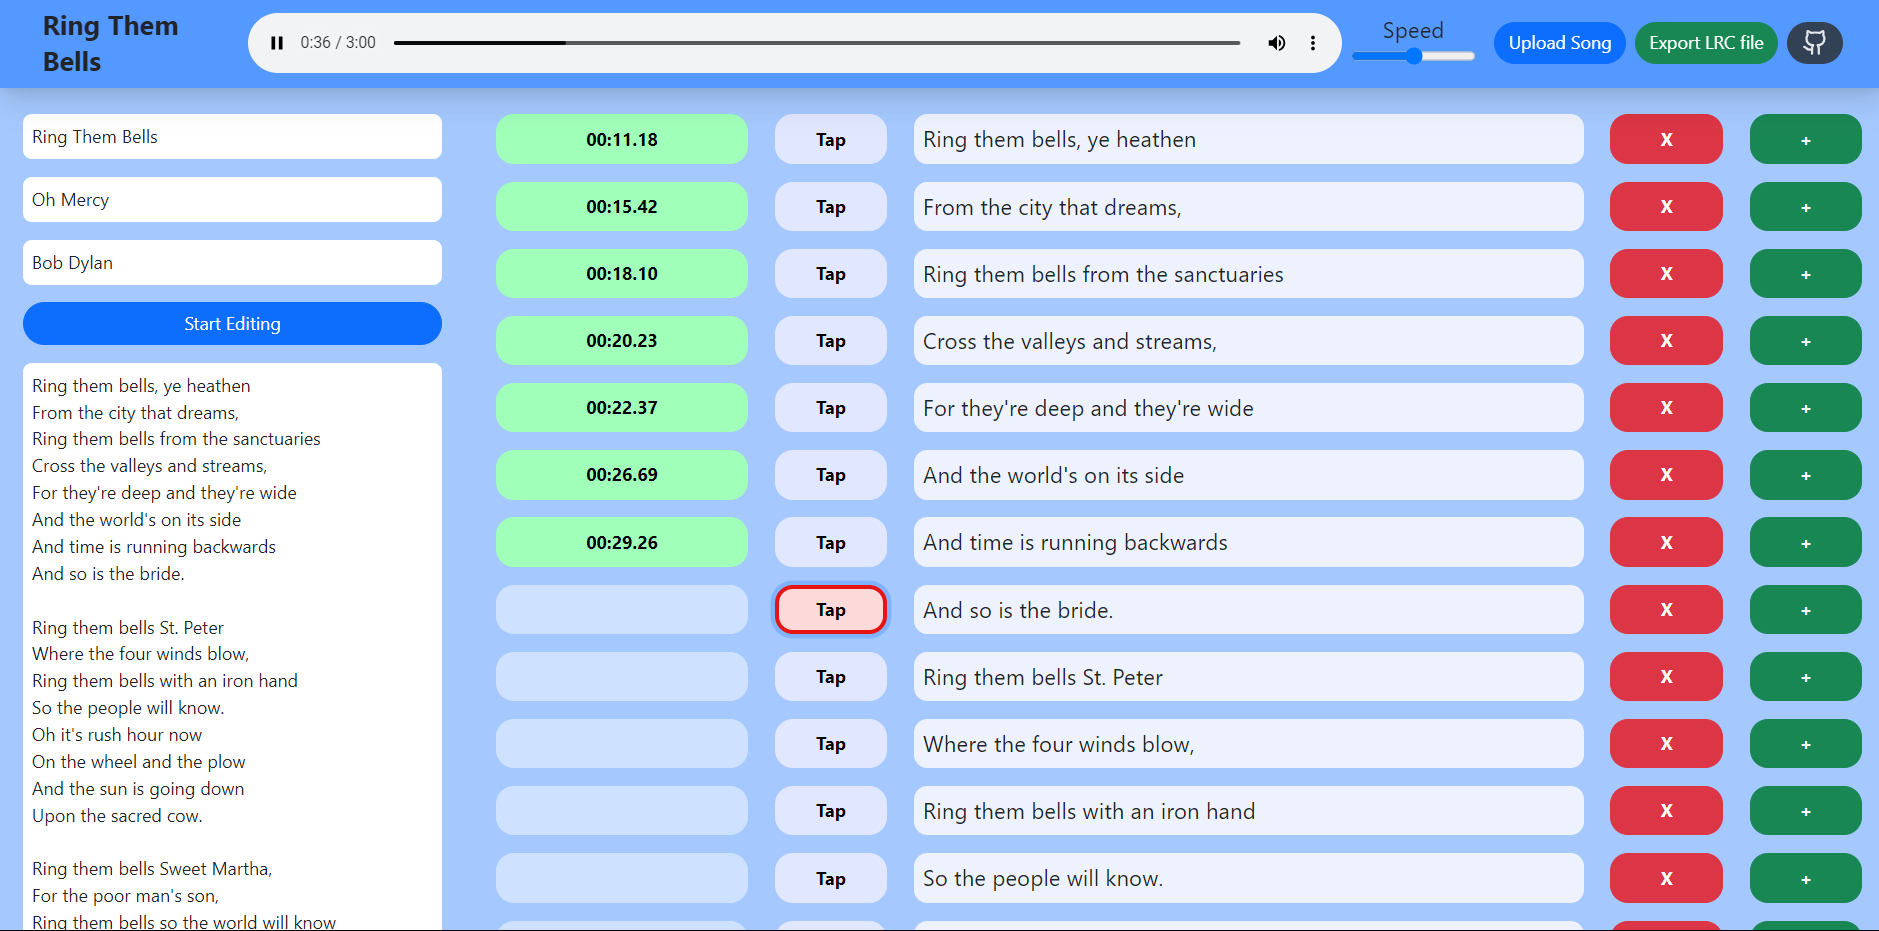This screenshot has width=1879, height=931.
Task: Click inside the lyrics text area
Action: pos(232,647)
